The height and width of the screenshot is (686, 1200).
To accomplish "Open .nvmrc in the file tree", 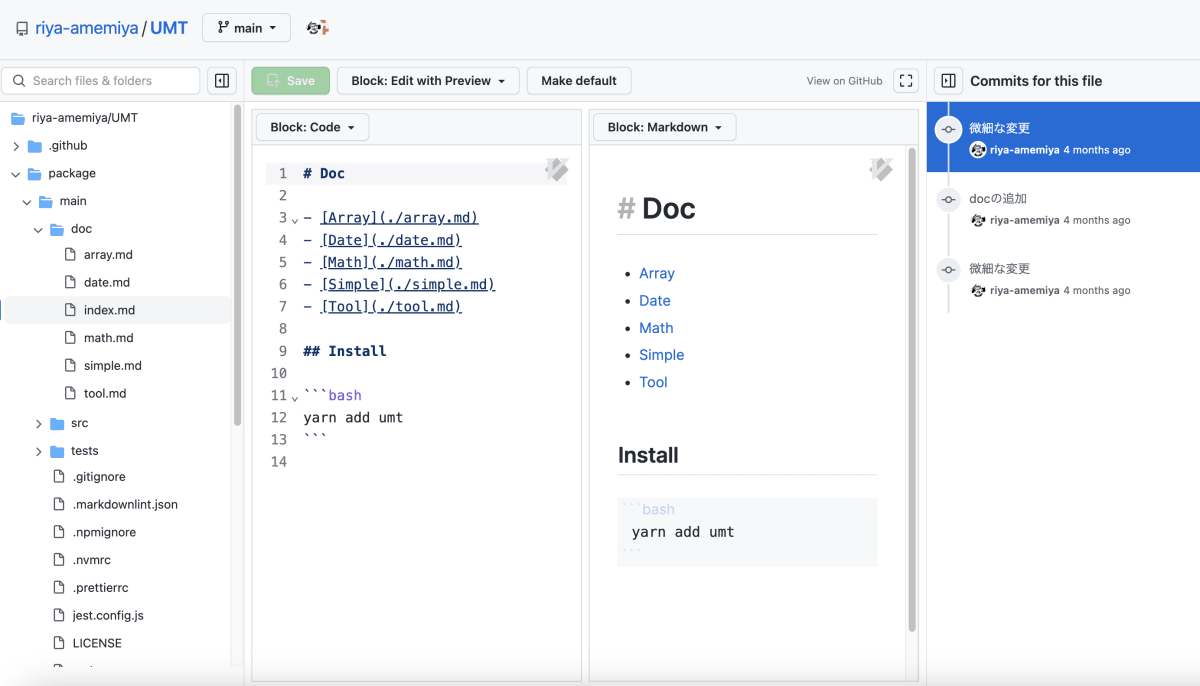I will 94,560.
